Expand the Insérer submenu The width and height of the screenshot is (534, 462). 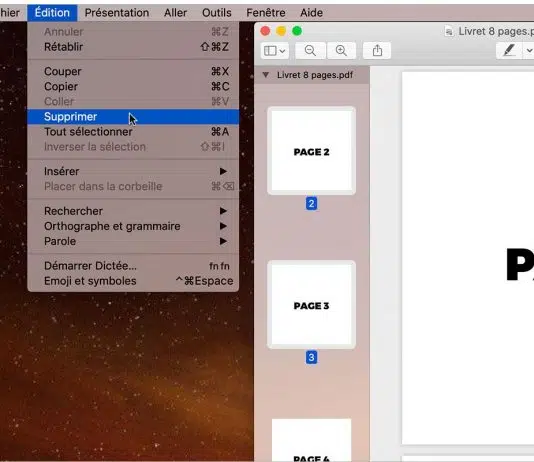click(x=133, y=171)
